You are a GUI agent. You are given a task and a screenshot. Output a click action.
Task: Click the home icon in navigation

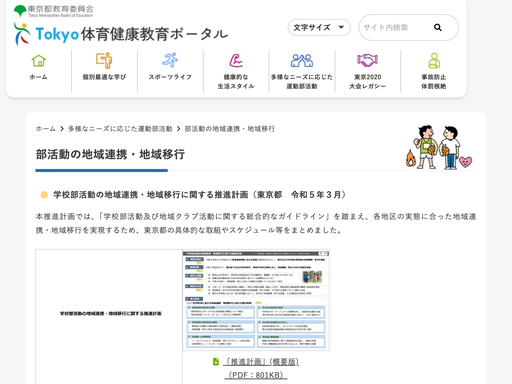tap(39, 61)
